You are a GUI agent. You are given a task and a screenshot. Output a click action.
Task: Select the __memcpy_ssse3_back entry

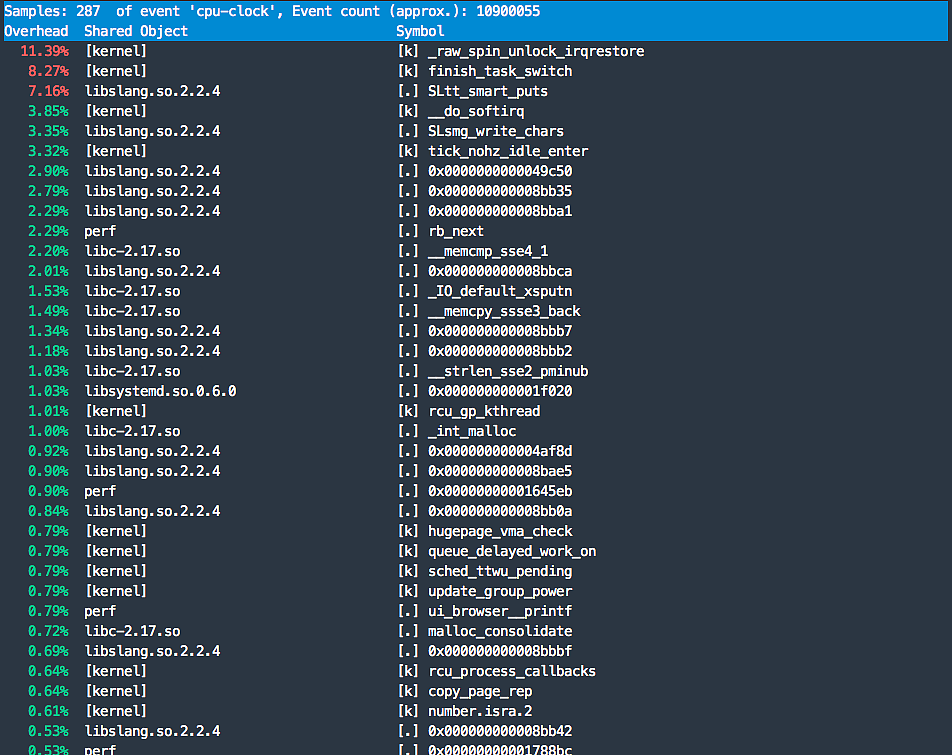(x=504, y=311)
